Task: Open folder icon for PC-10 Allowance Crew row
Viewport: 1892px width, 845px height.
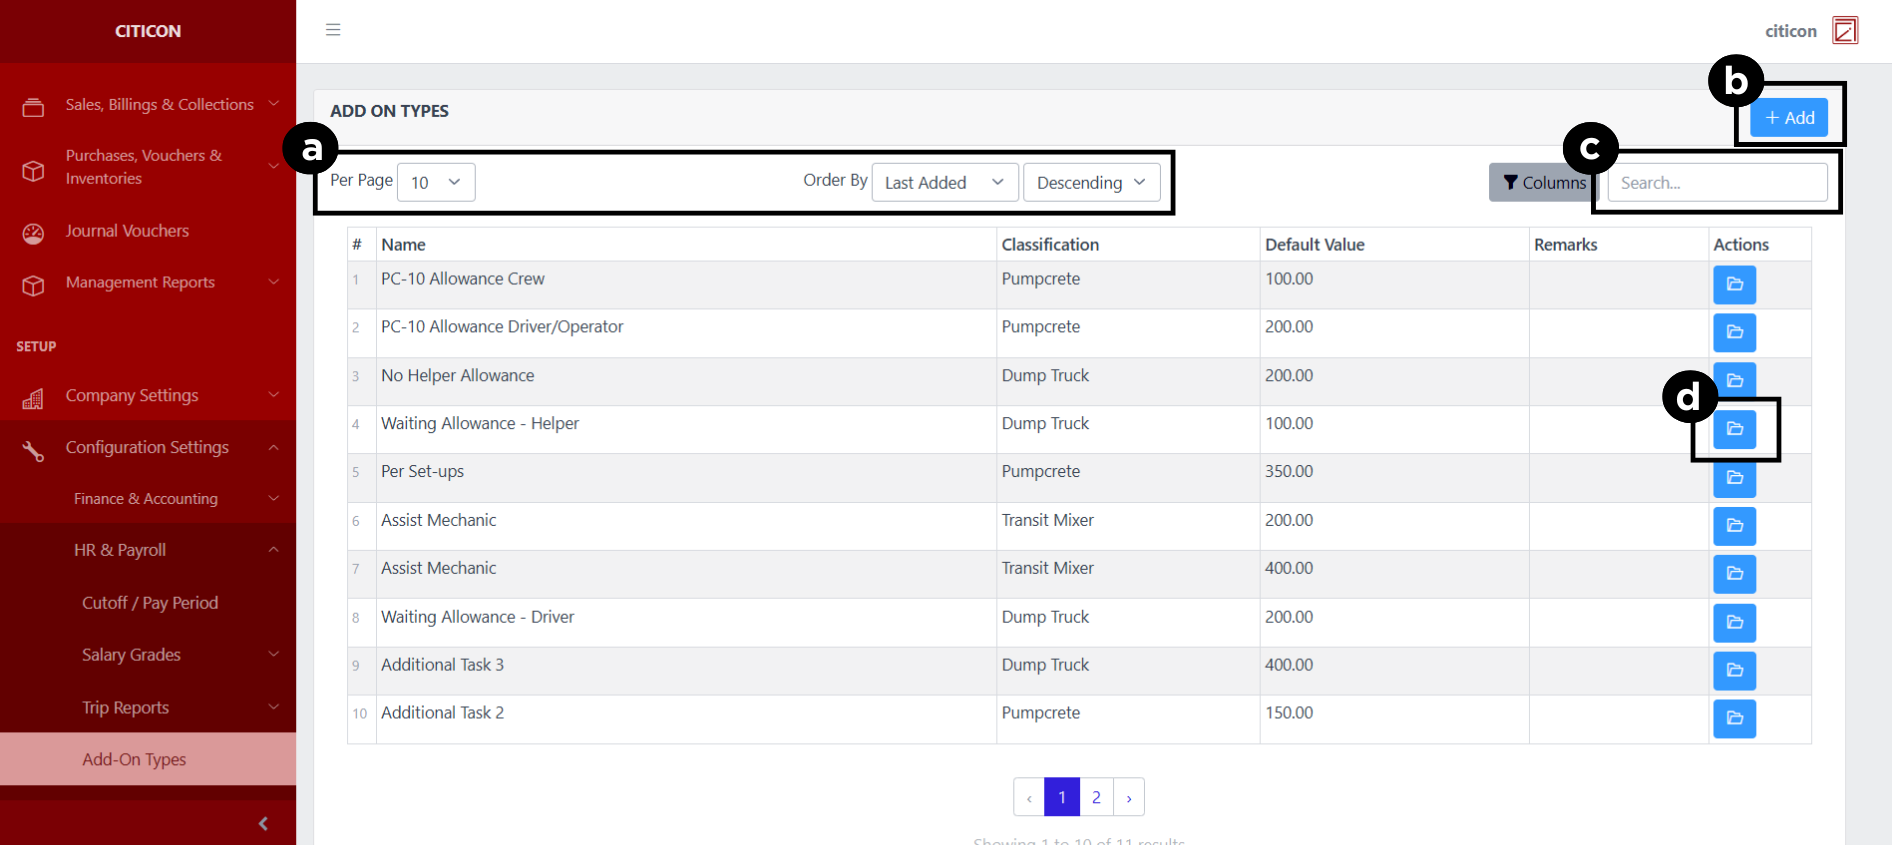Action: point(1734,285)
